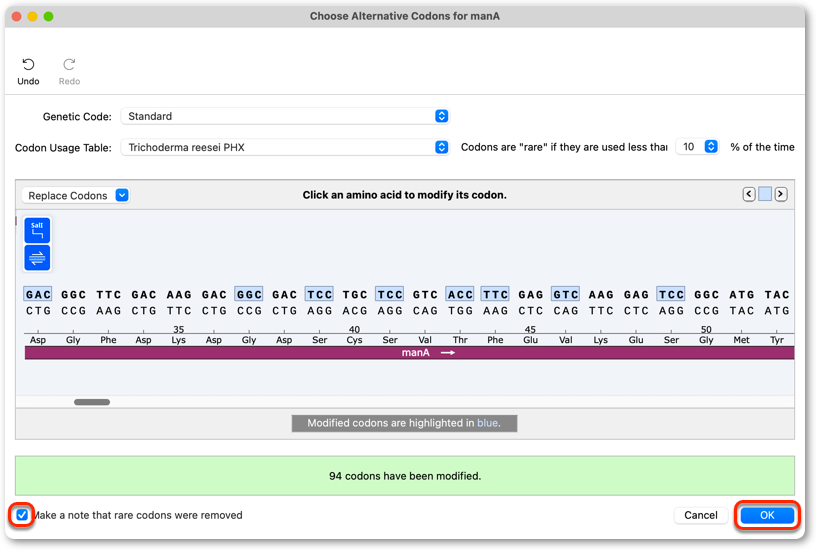
Task: Select the Met amino acid label
Action: (742, 340)
